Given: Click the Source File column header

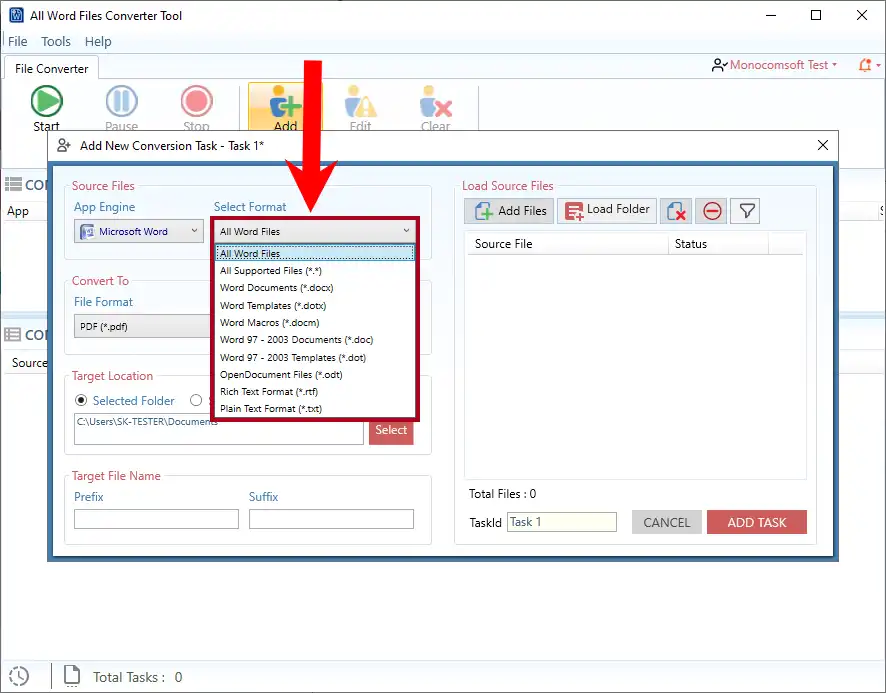Looking at the screenshot, I should coord(567,244).
